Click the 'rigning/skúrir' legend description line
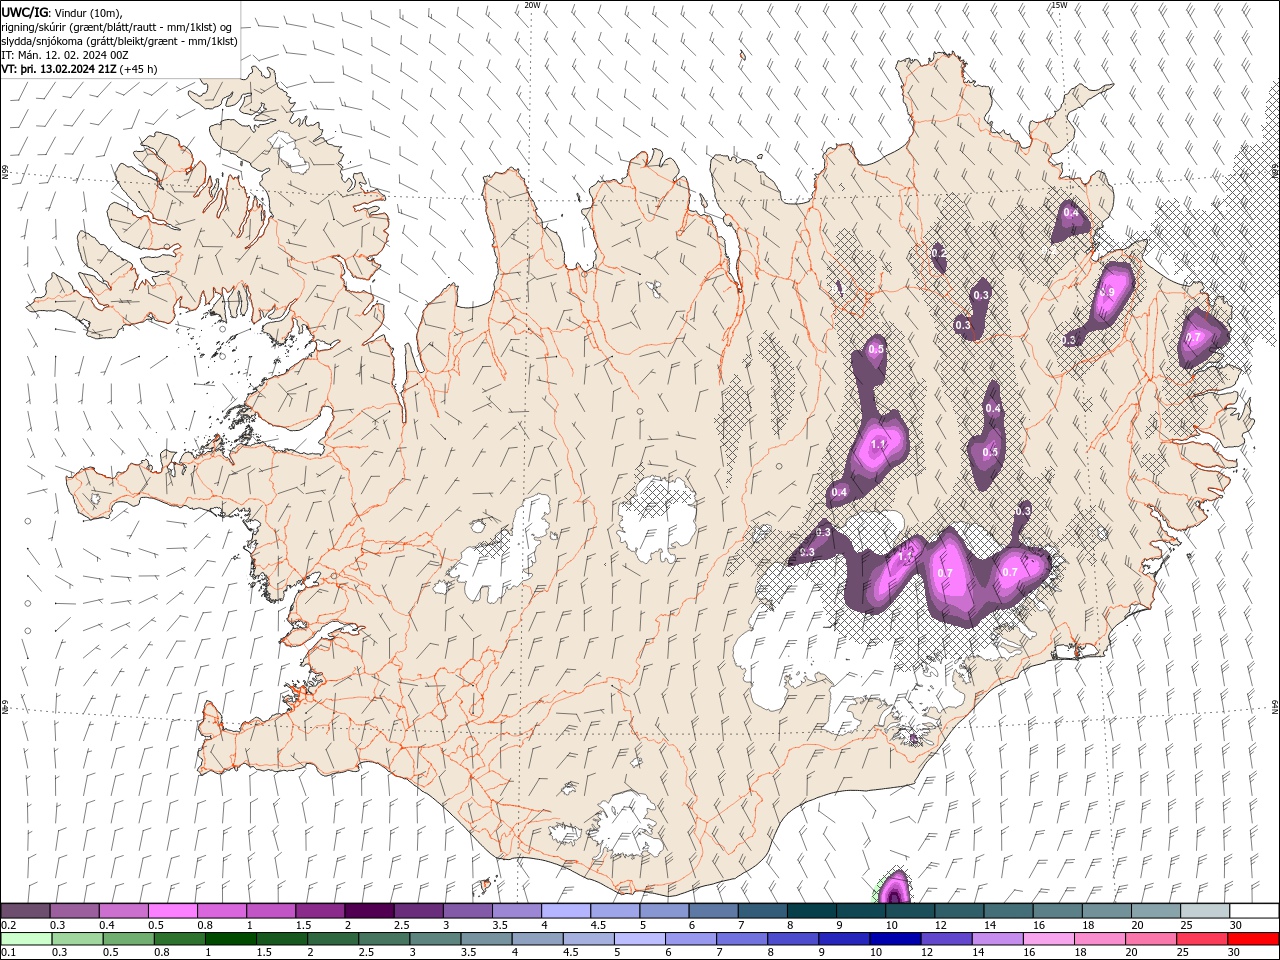This screenshot has height=960, width=1280. pyautogui.click(x=117, y=27)
